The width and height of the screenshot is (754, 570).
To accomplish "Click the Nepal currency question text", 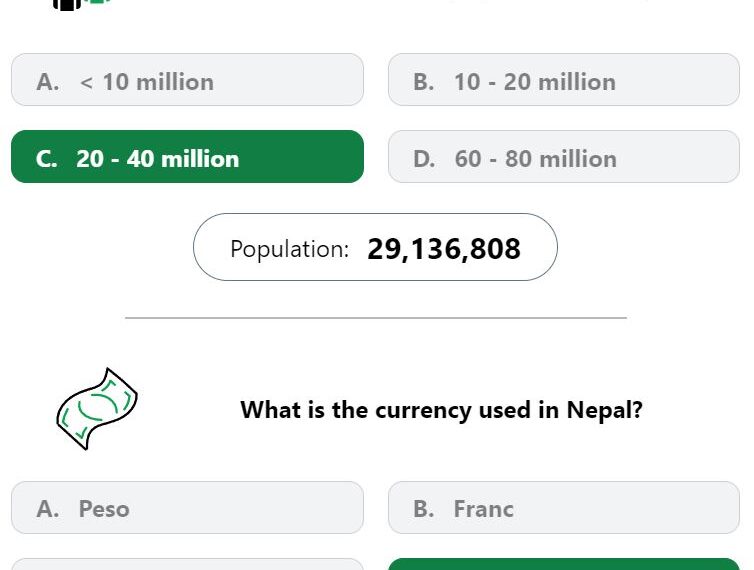I will (441, 410).
